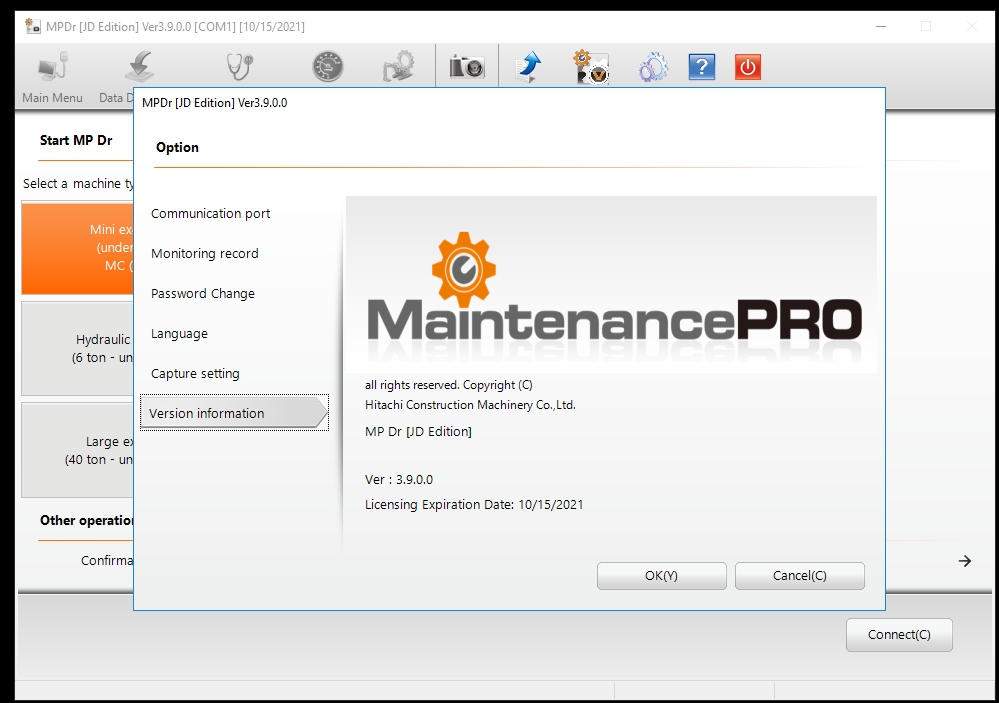Open help with the question mark icon

(702, 67)
